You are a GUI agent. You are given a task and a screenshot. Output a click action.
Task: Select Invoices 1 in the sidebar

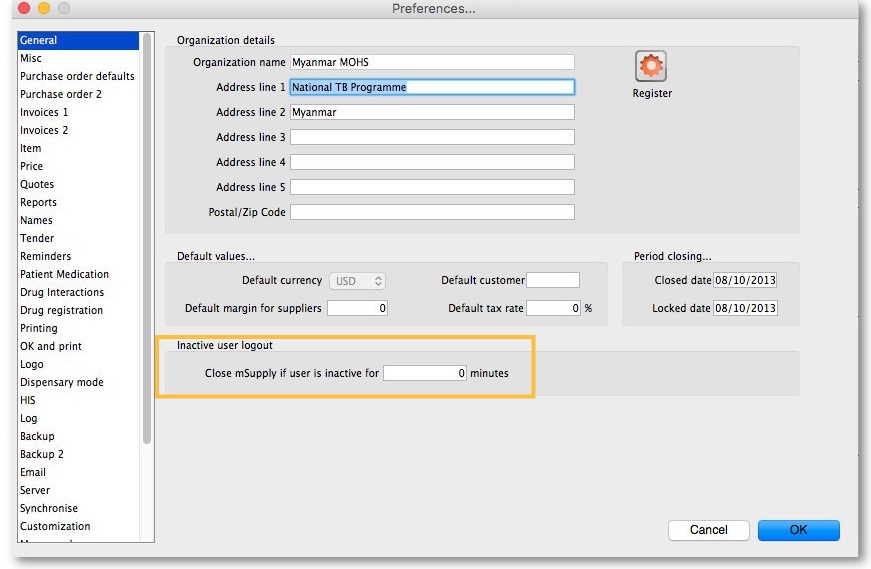[44, 112]
